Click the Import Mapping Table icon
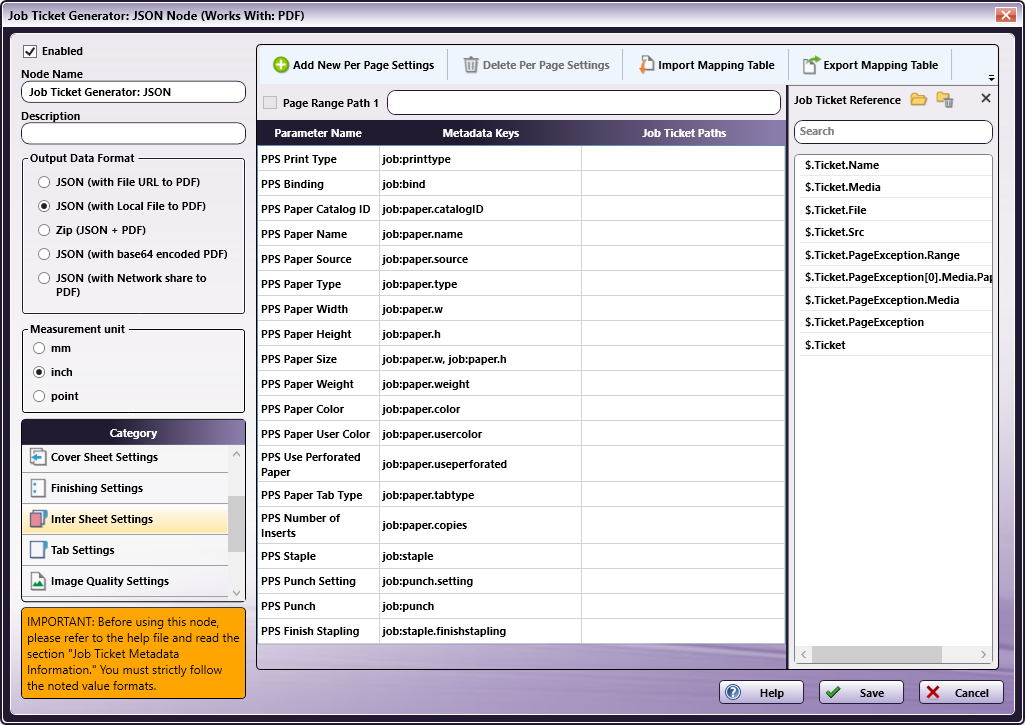The image size is (1025, 725). click(x=646, y=65)
